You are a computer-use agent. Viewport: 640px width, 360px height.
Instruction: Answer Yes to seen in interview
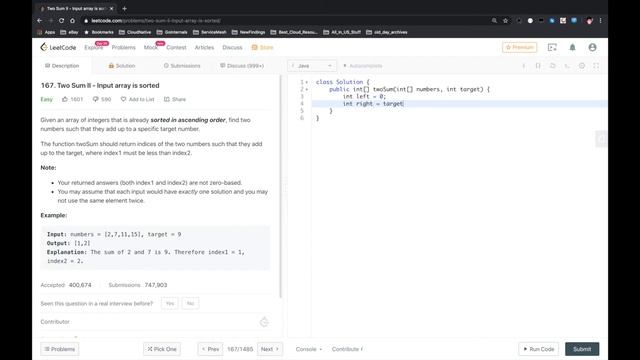click(x=170, y=303)
